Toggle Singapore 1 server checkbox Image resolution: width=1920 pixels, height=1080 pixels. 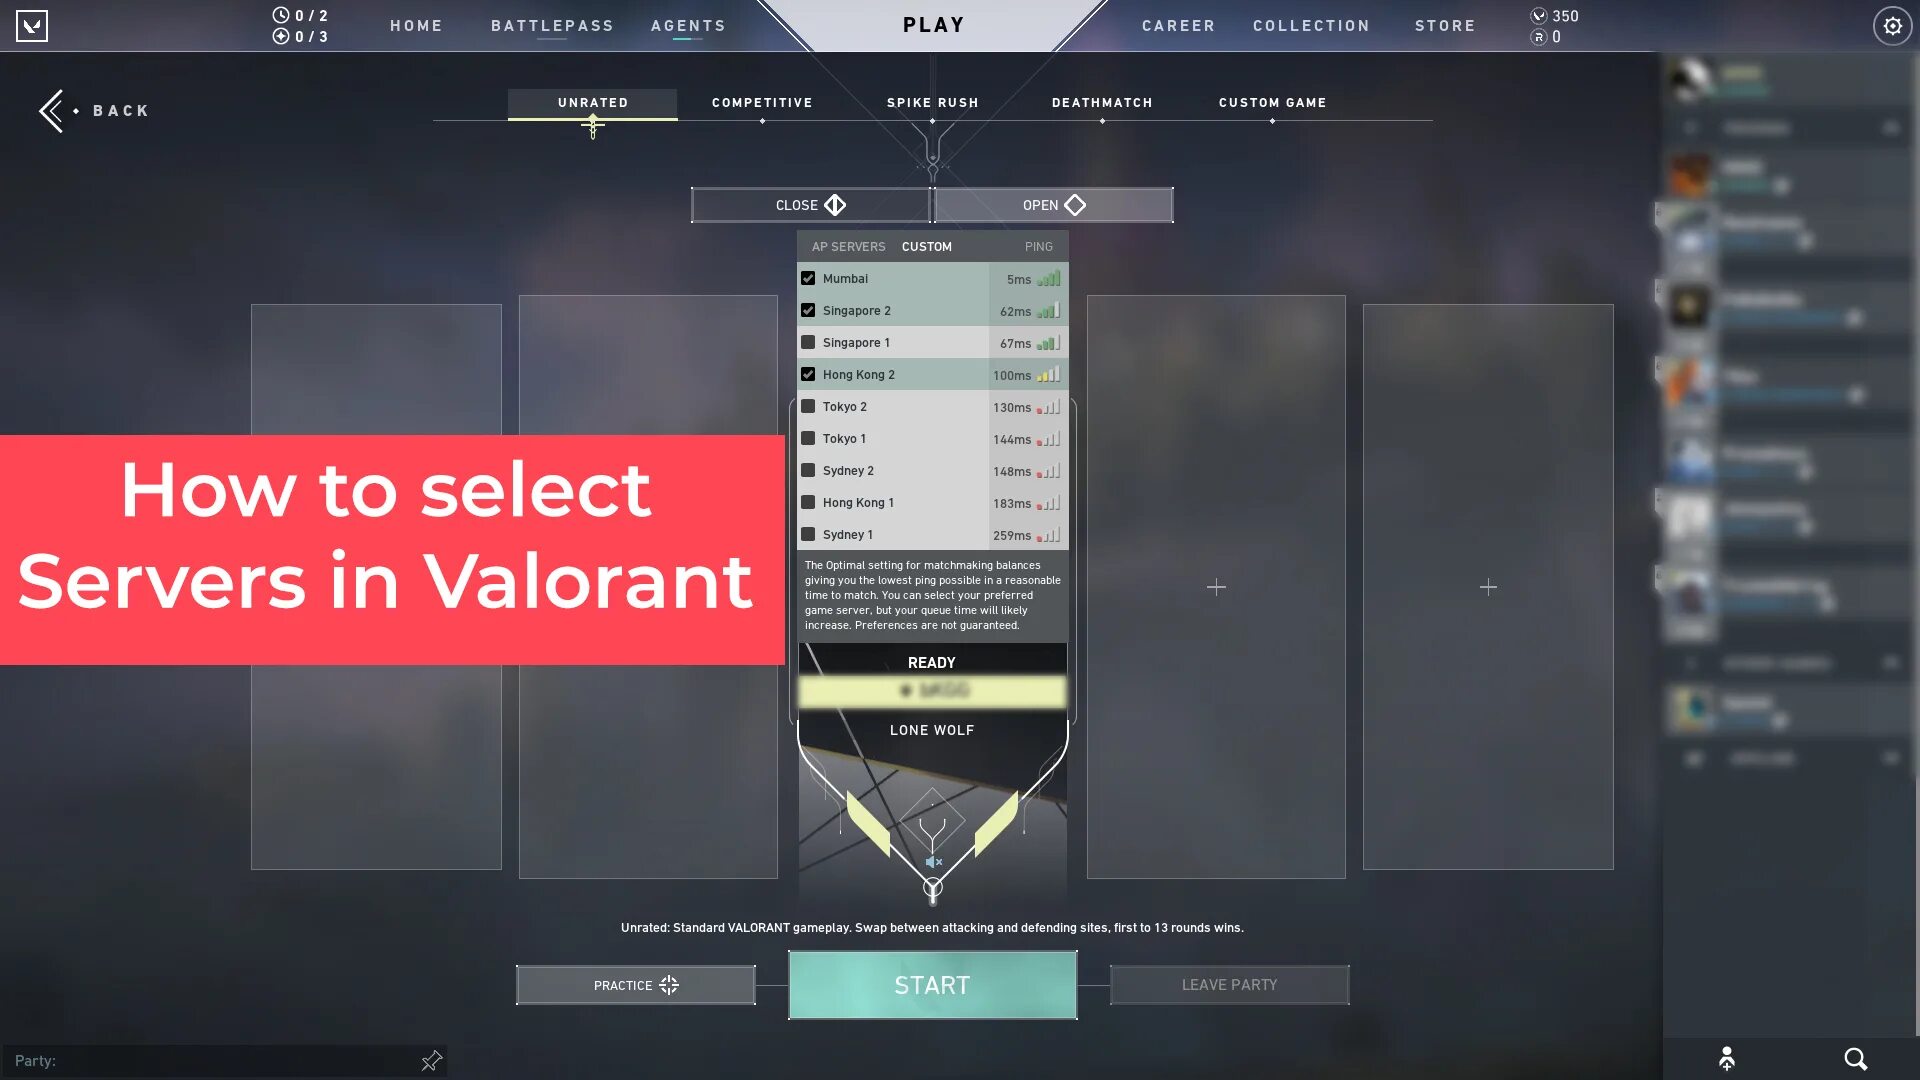(808, 342)
